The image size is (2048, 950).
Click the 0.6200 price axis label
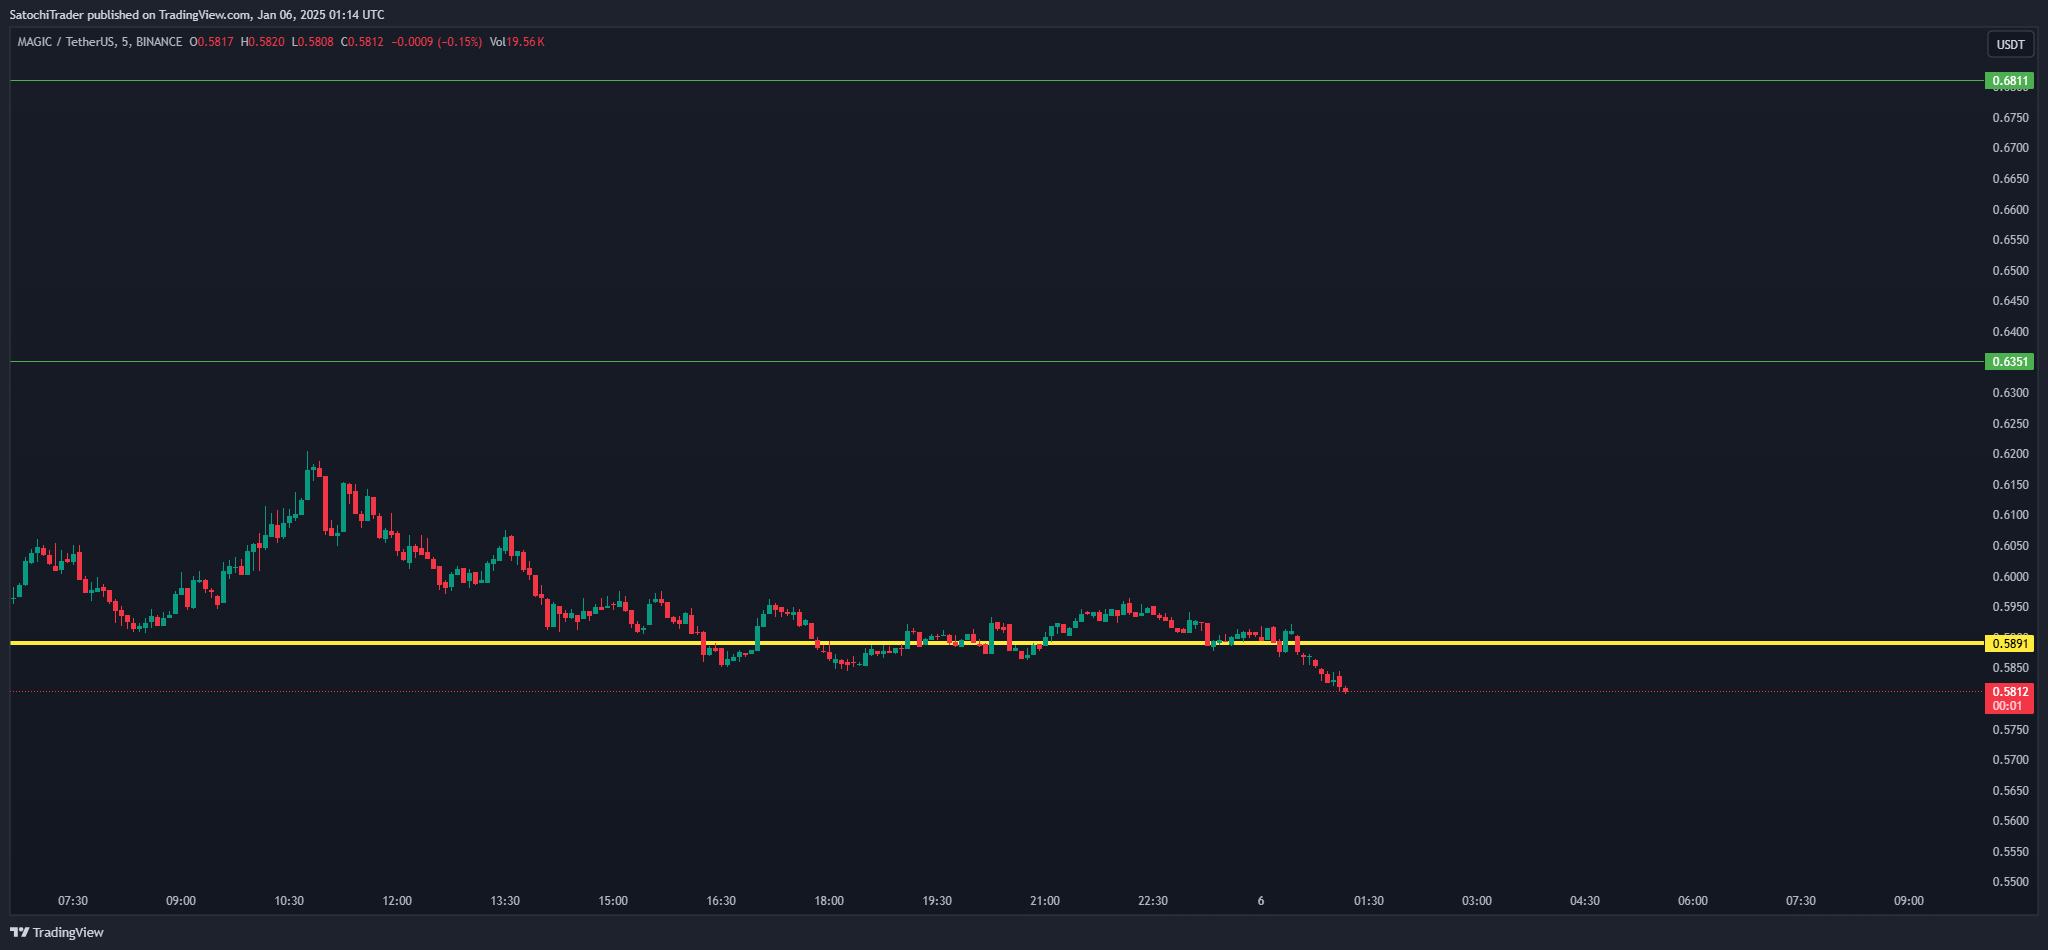click(2010, 454)
